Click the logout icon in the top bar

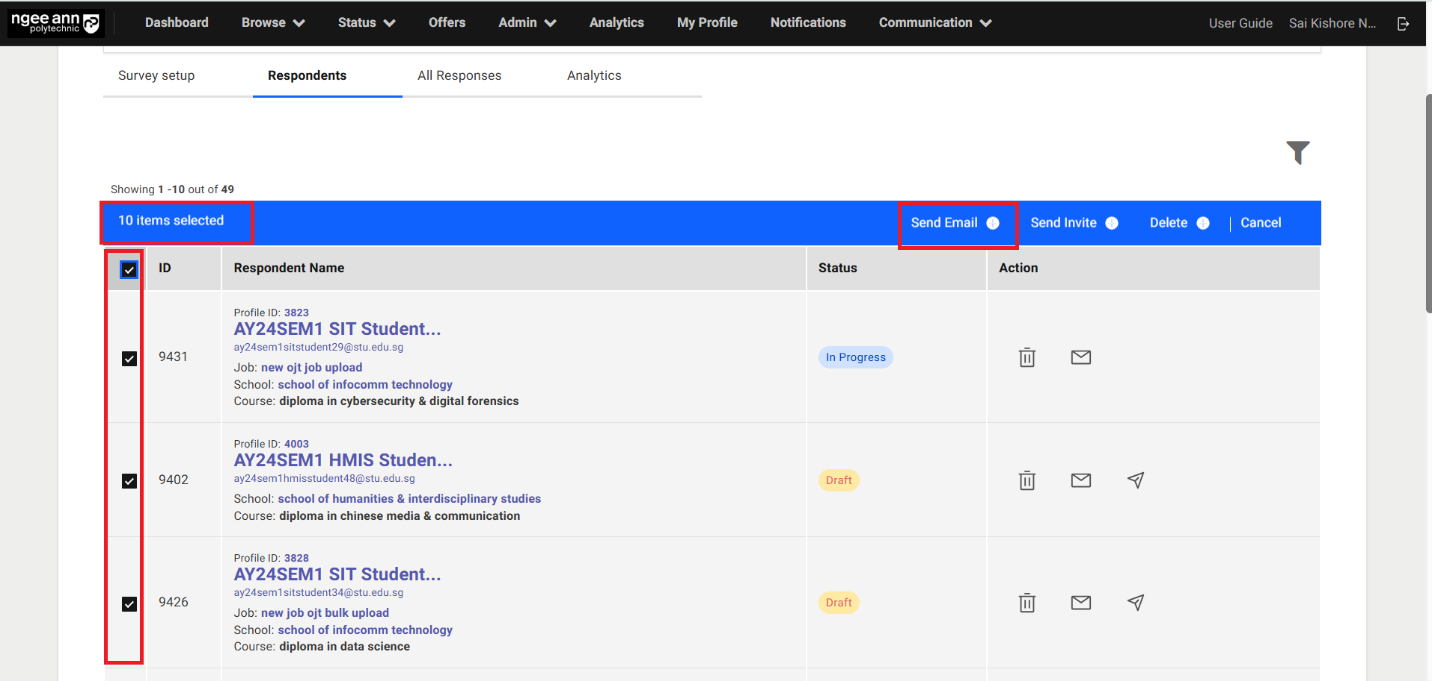click(1403, 22)
